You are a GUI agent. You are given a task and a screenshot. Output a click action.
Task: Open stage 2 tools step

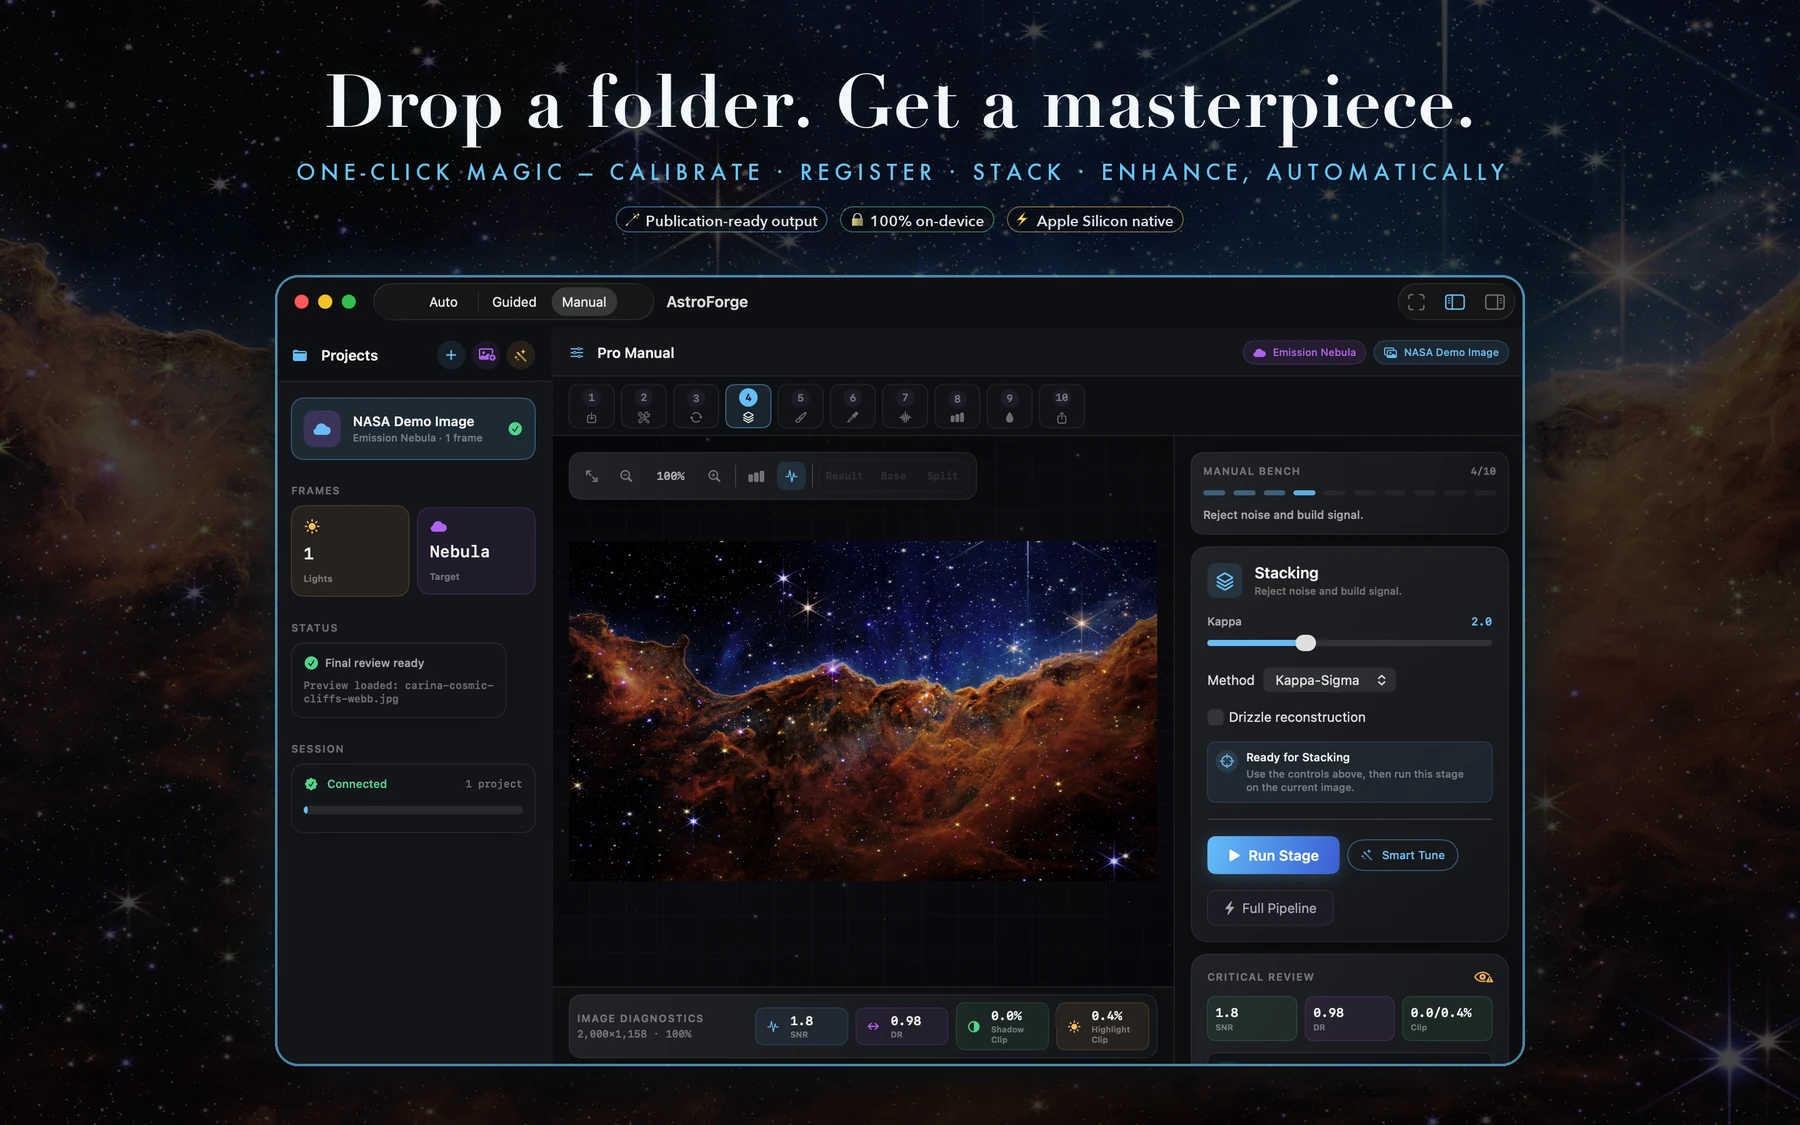tap(644, 407)
